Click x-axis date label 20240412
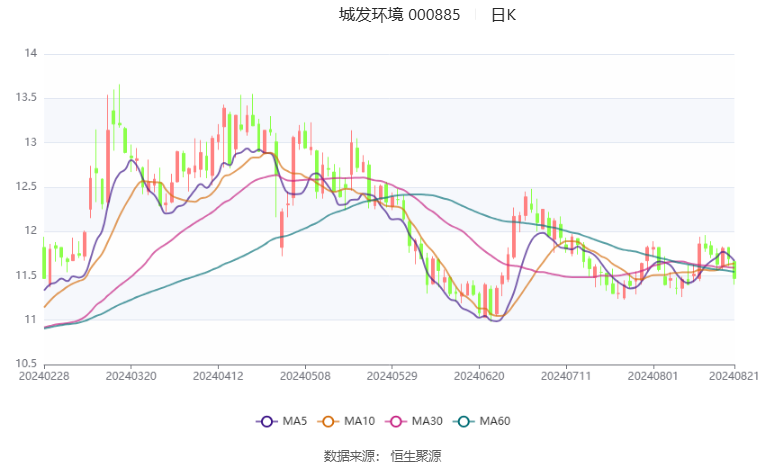This screenshot has width=765, height=465. pos(218,376)
